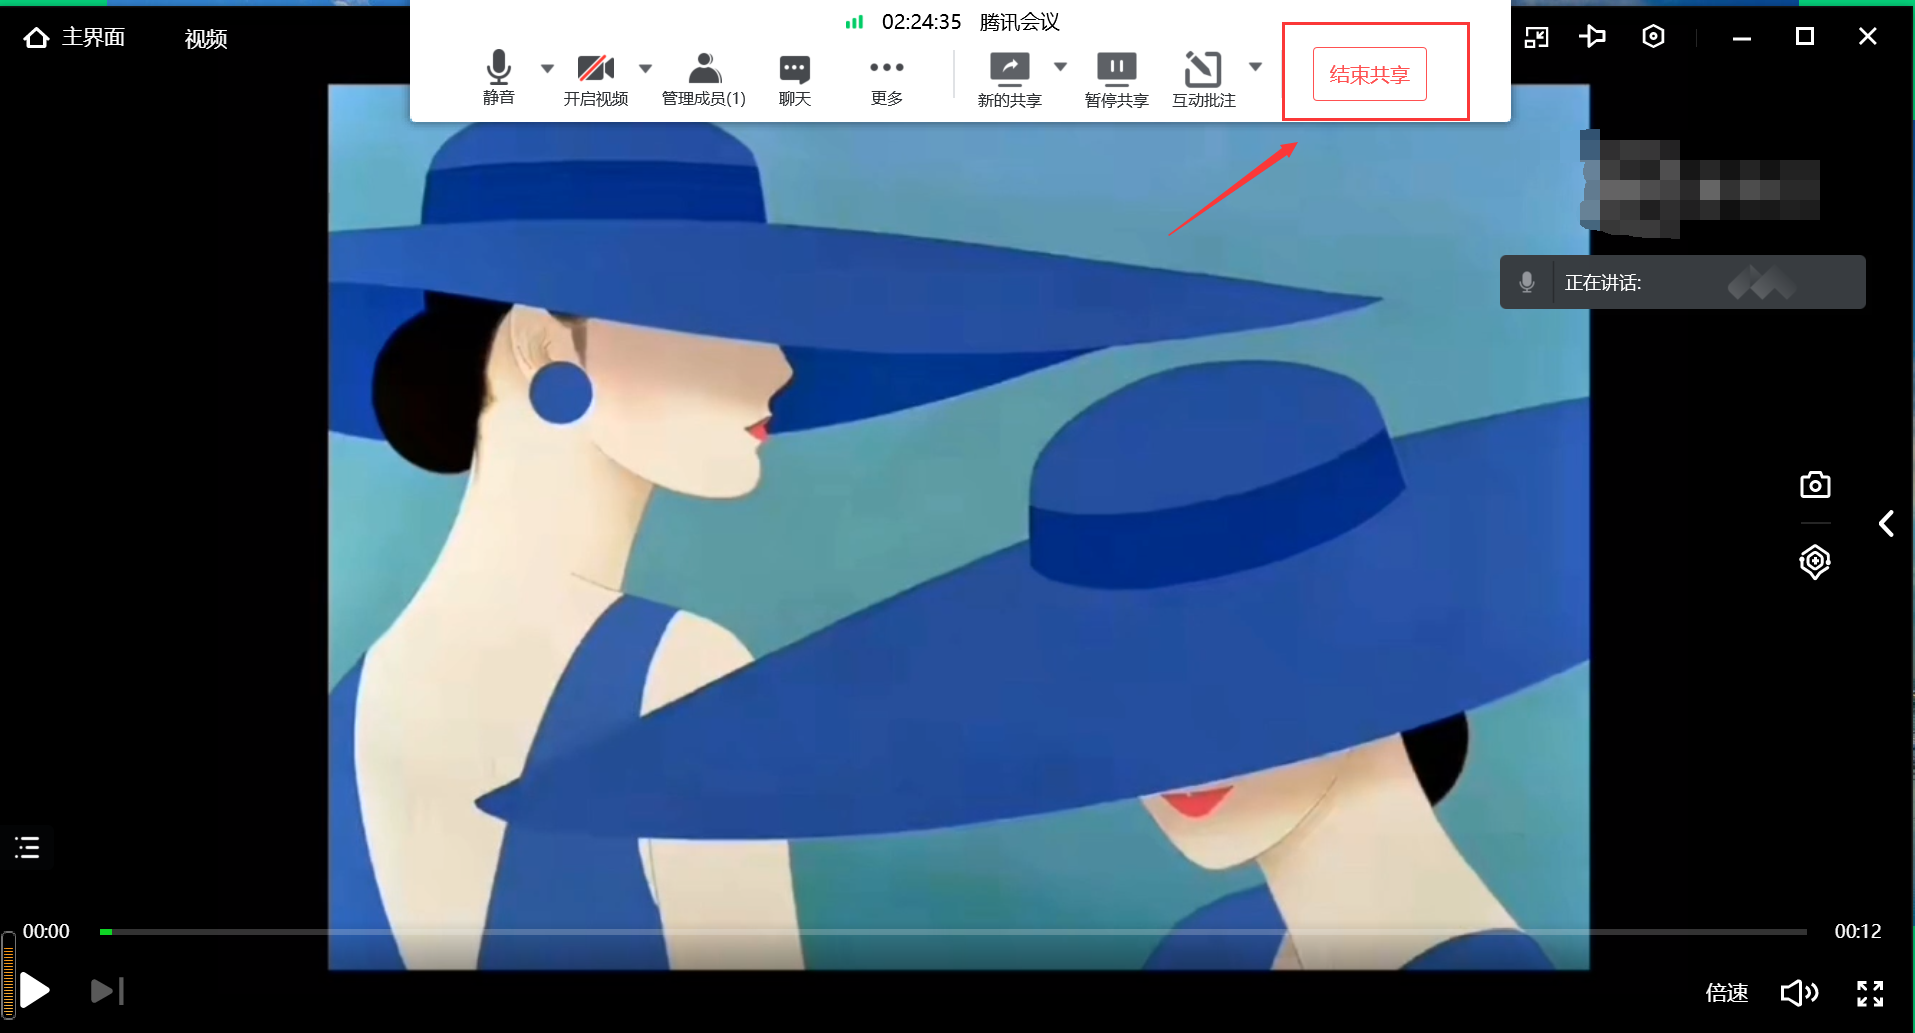Enter fullscreen mode

pos(1870,993)
